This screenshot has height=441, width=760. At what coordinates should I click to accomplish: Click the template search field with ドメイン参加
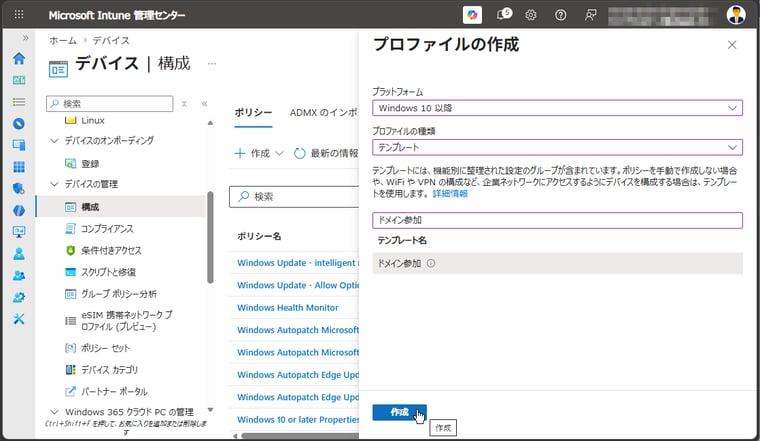(557, 220)
